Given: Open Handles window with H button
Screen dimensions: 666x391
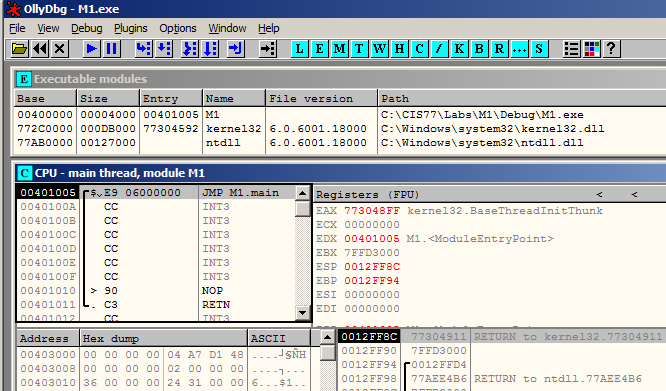Looking at the screenshot, I should (x=399, y=49).
